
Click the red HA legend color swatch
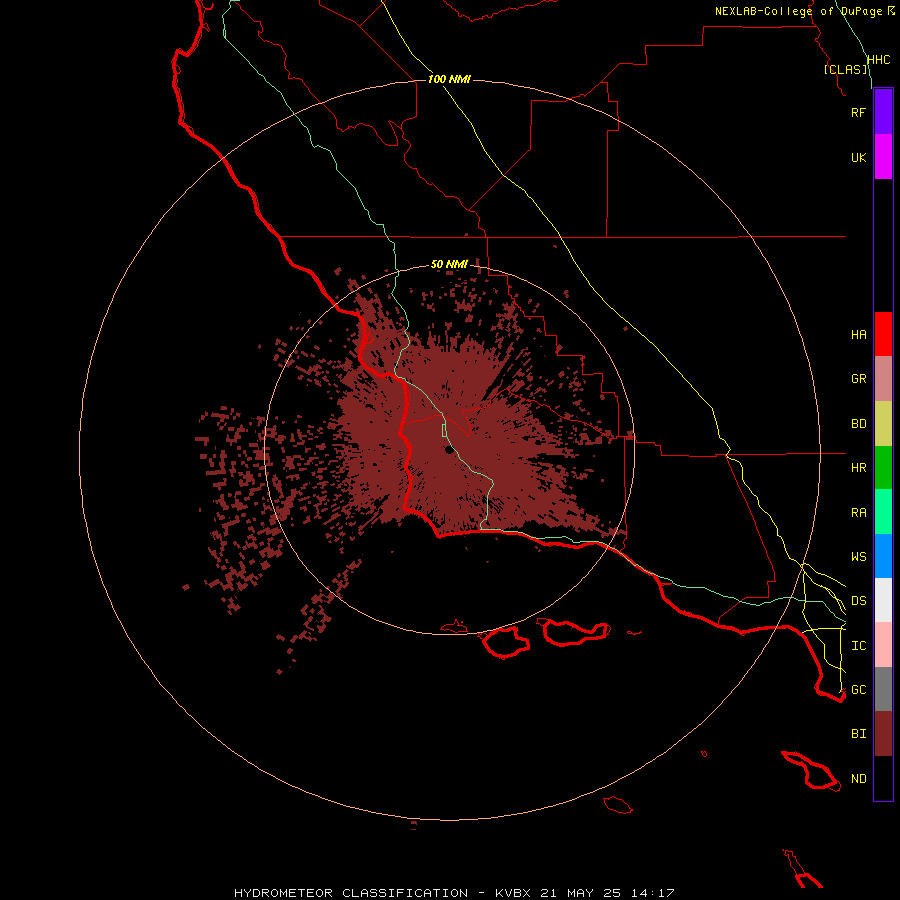point(883,334)
